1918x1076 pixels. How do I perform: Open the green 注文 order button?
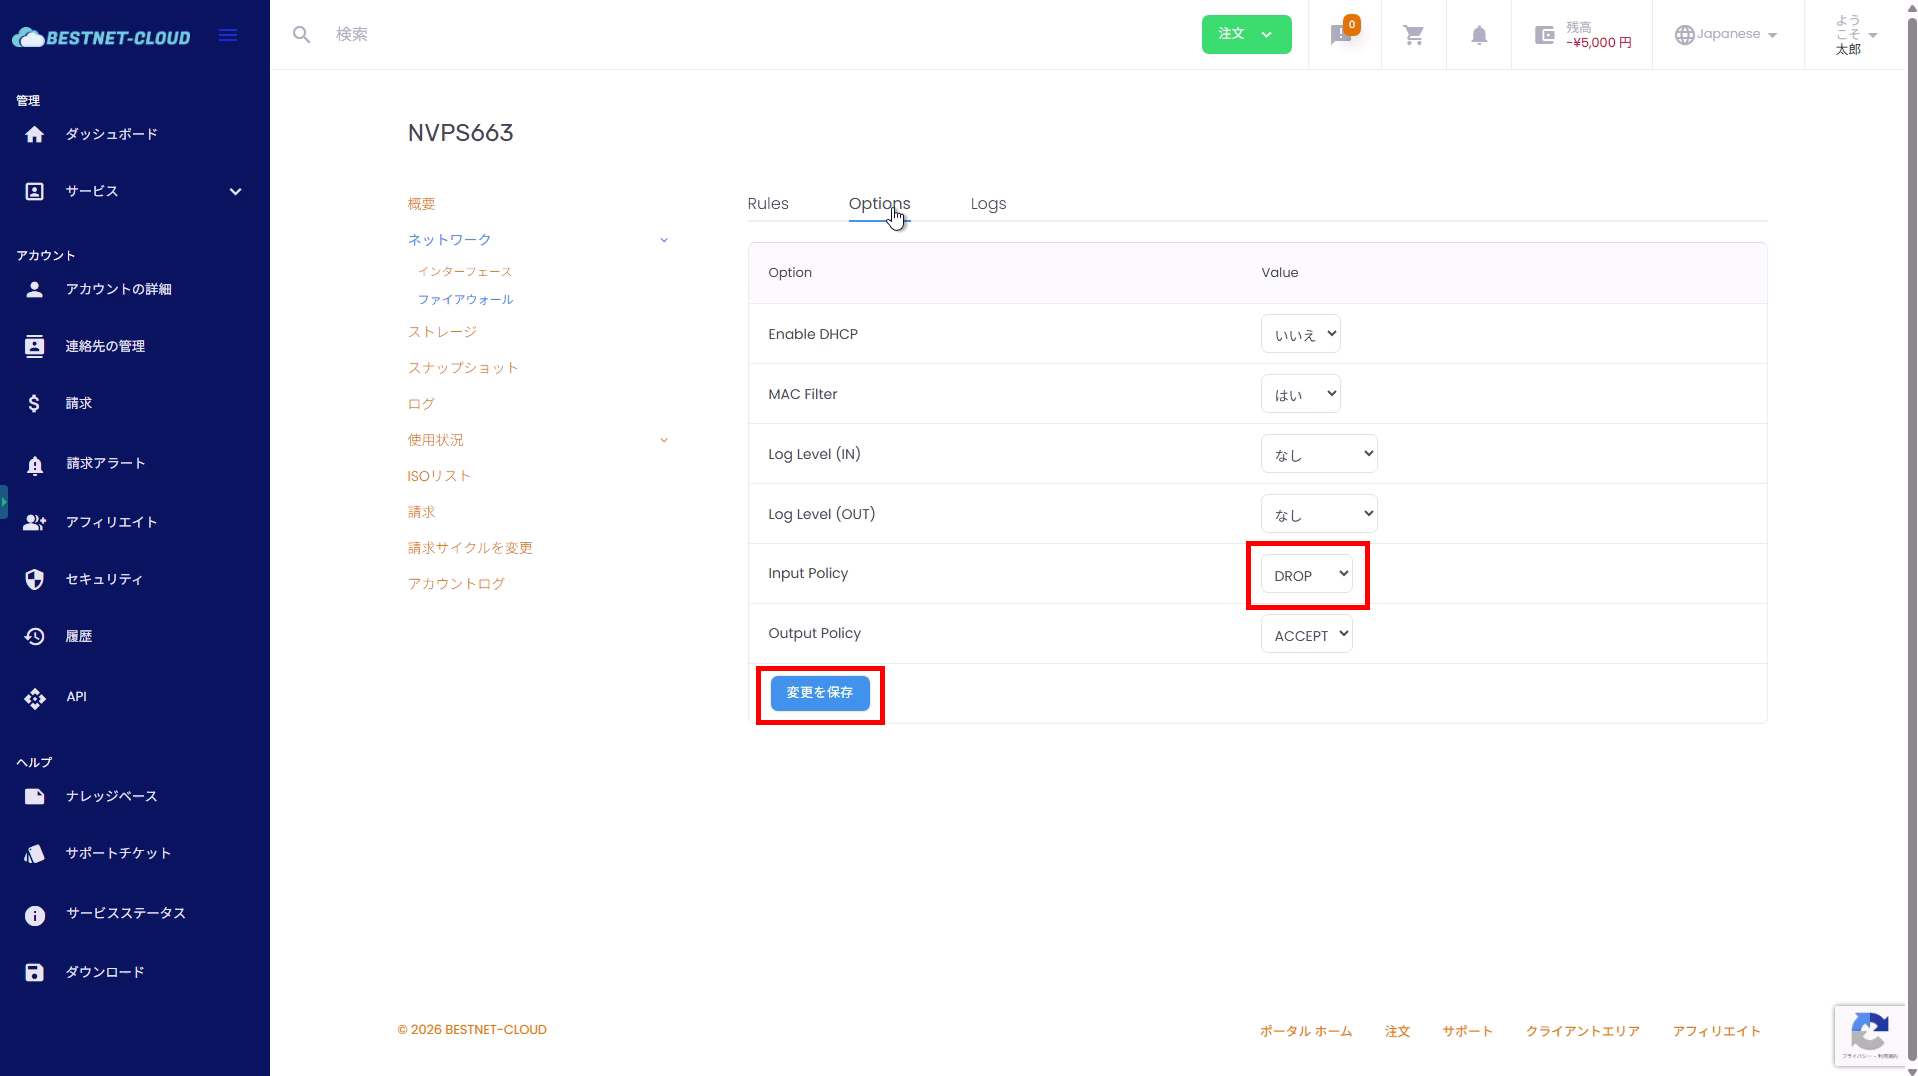point(1245,34)
